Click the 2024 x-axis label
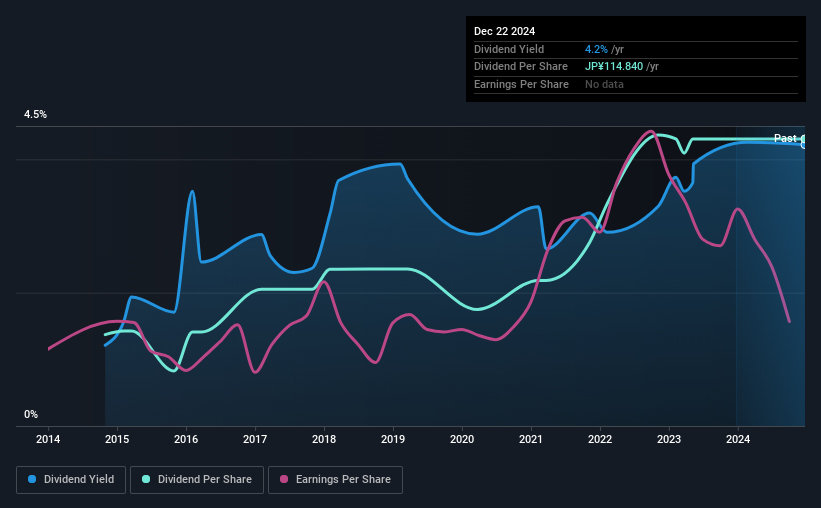This screenshot has width=821, height=508. [738, 439]
